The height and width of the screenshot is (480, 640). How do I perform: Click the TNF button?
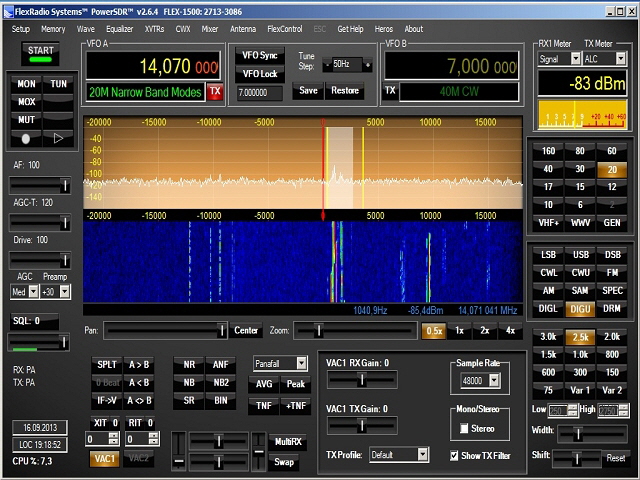point(264,406)
